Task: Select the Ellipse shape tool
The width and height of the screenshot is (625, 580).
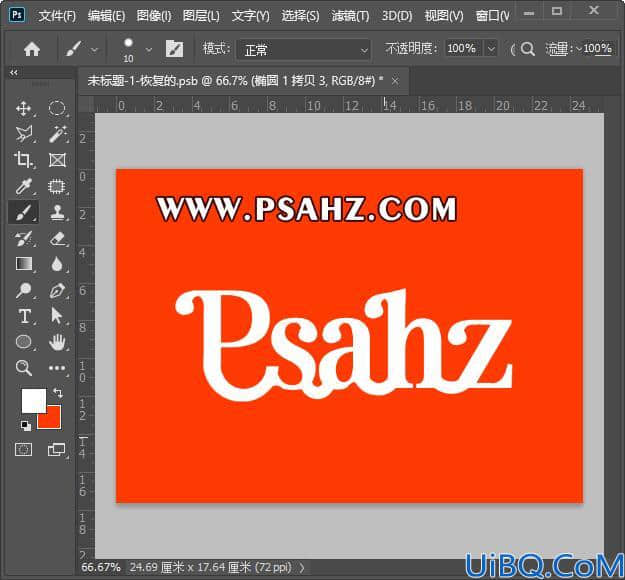Action: [24, 342]
